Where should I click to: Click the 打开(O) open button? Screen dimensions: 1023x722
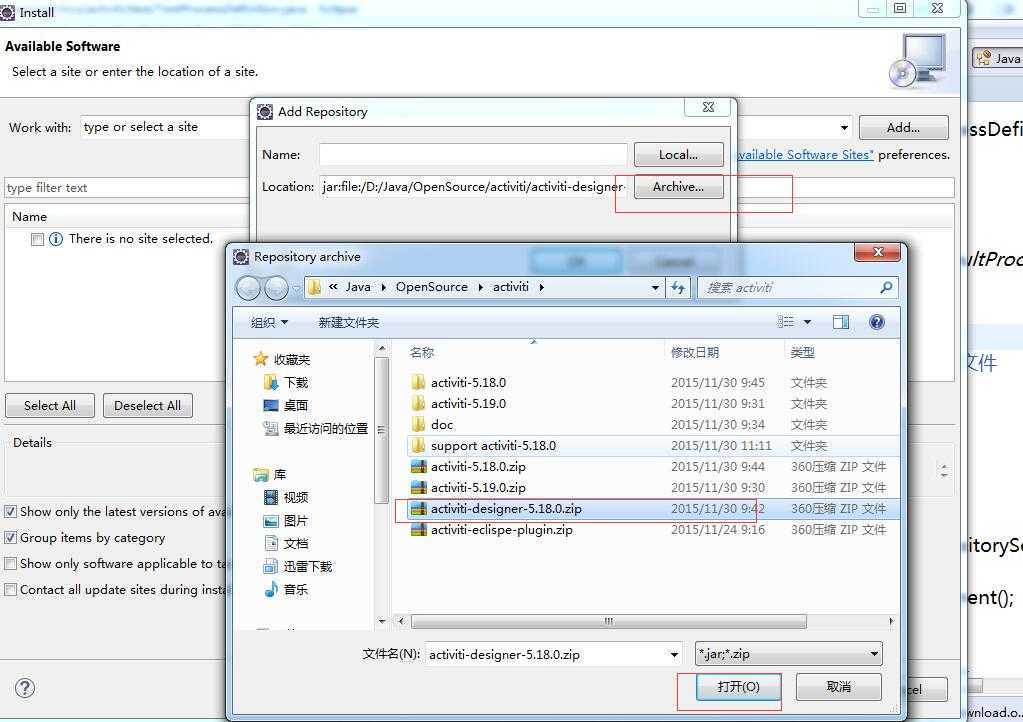coord(739,687)
